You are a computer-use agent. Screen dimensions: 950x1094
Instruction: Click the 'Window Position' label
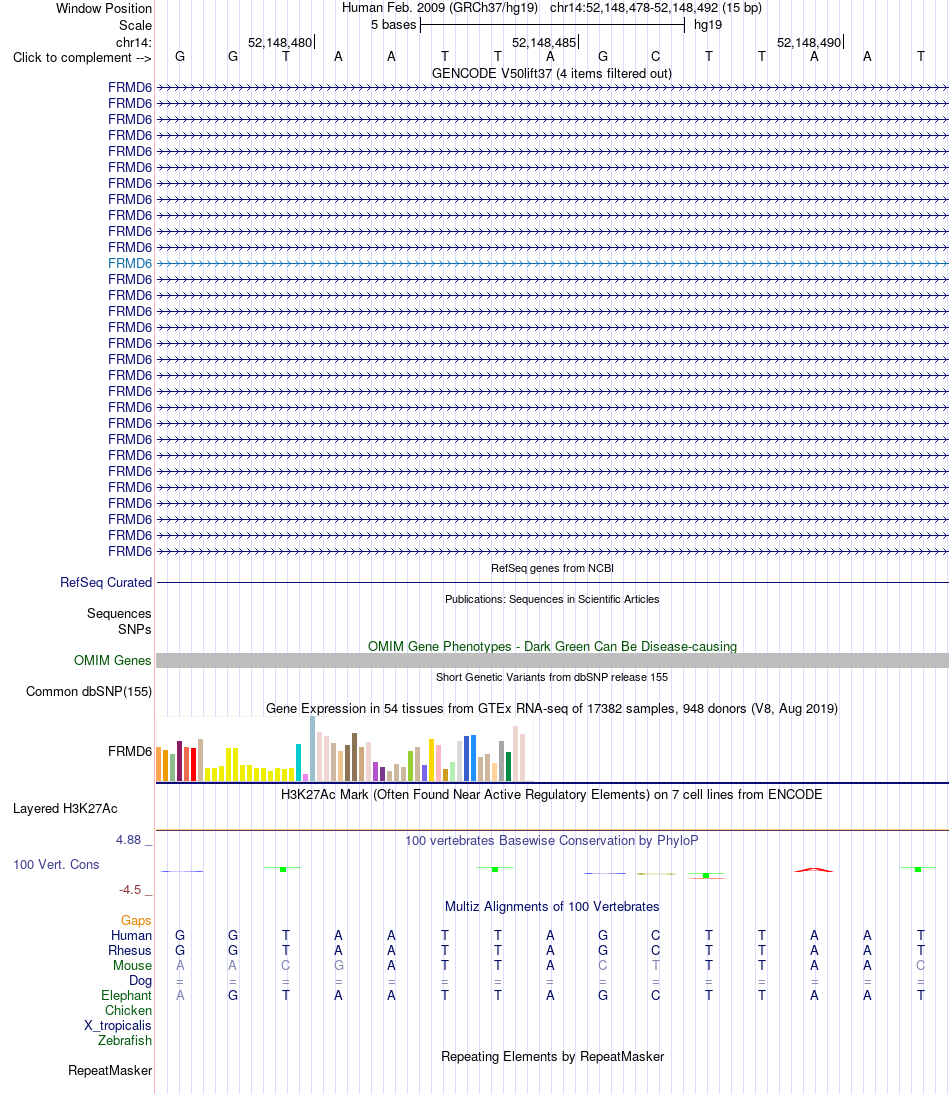(104, 8)
